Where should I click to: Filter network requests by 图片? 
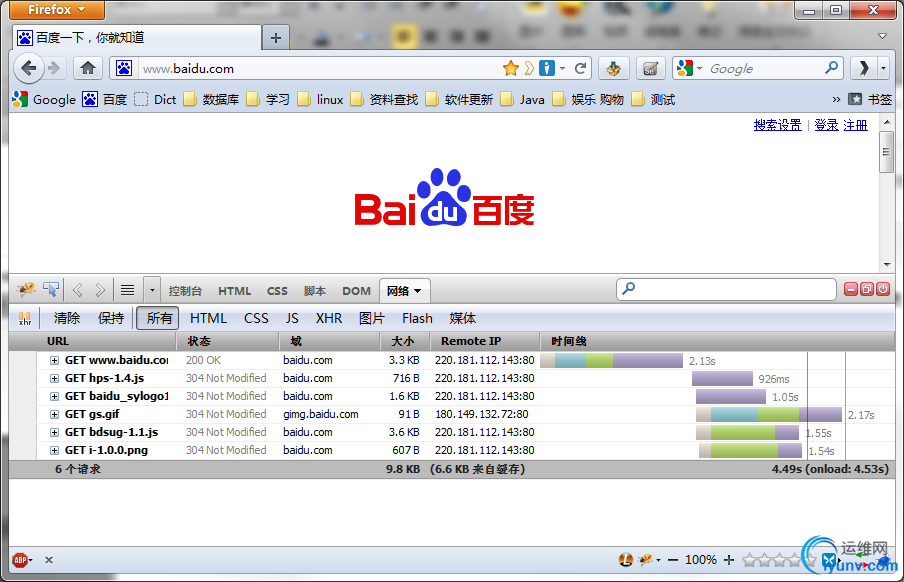(371, 318)
